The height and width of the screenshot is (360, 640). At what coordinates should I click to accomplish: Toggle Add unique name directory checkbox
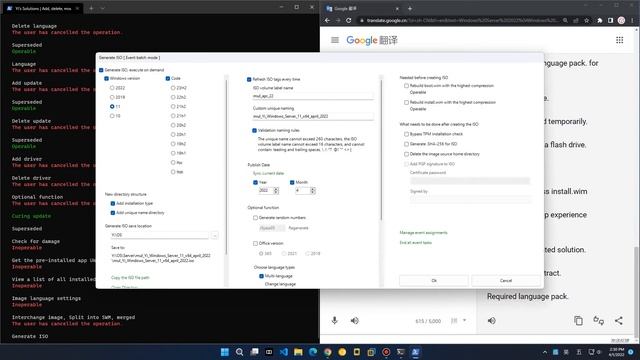[x=113, y=213]
